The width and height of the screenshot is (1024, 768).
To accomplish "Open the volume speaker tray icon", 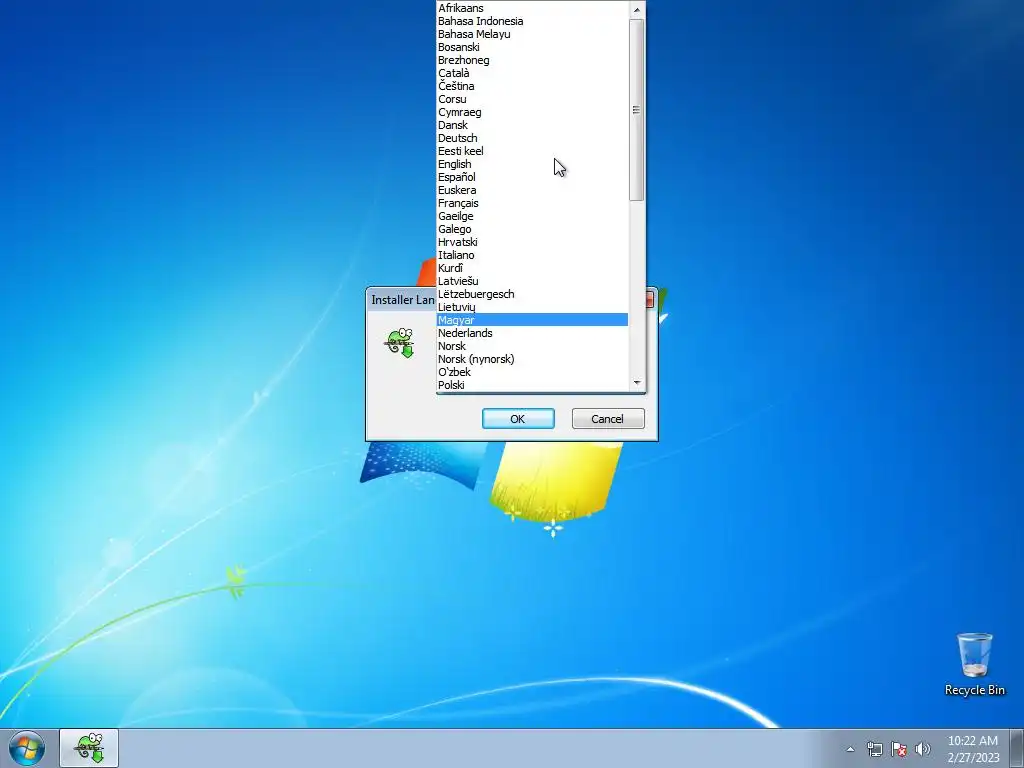I will coord(922,749).
